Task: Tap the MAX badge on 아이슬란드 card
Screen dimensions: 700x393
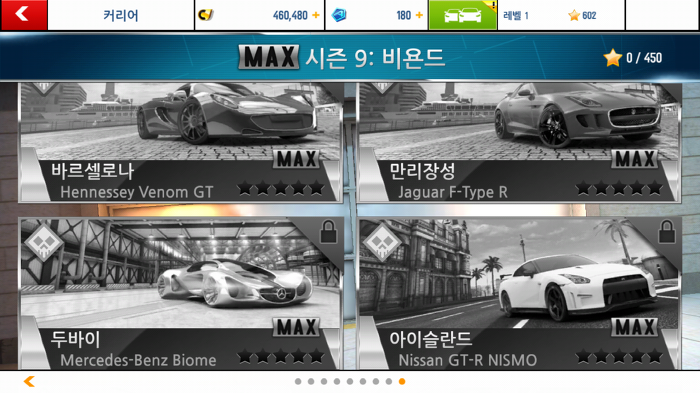Action: point(634,327)
